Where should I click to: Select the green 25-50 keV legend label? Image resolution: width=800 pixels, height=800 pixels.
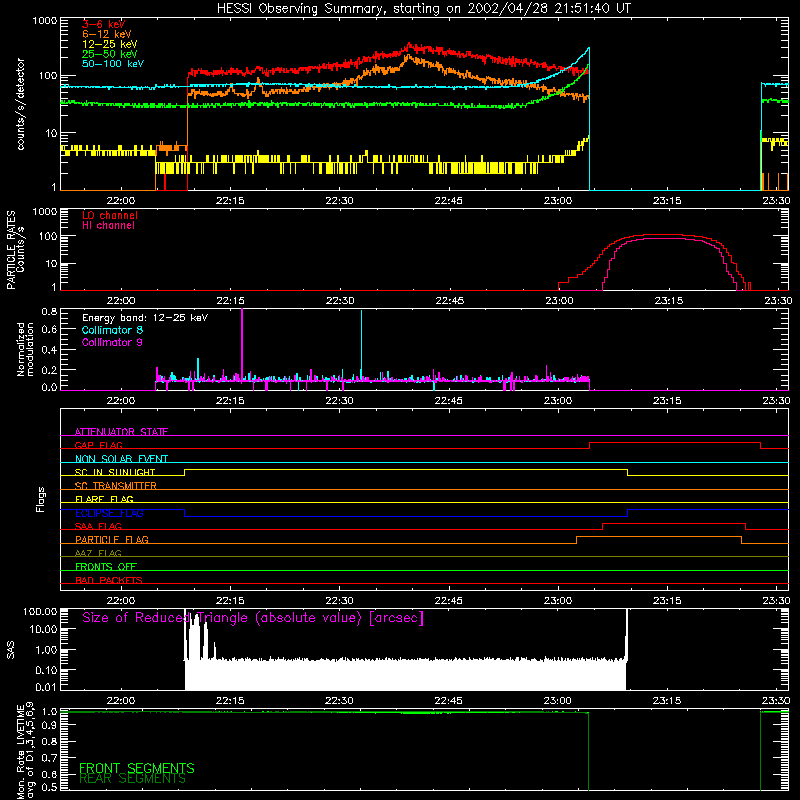point(109,54)
